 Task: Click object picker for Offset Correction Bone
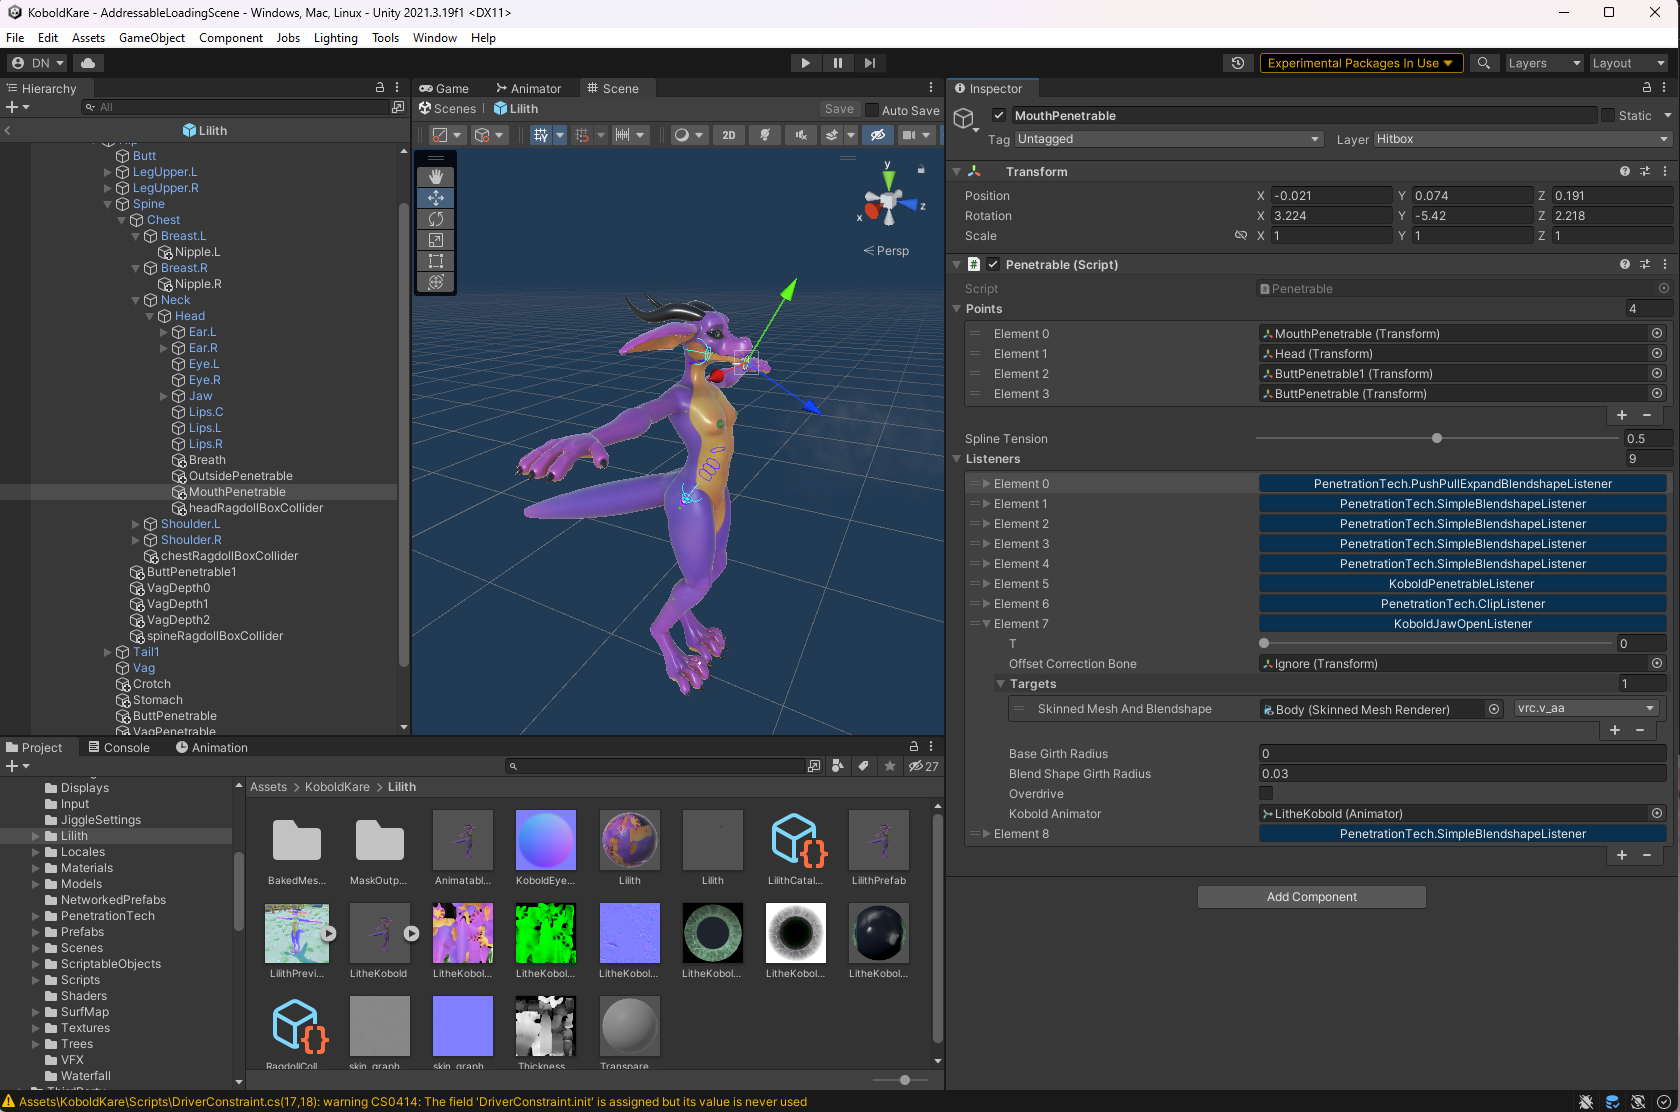click(1657, 663)
